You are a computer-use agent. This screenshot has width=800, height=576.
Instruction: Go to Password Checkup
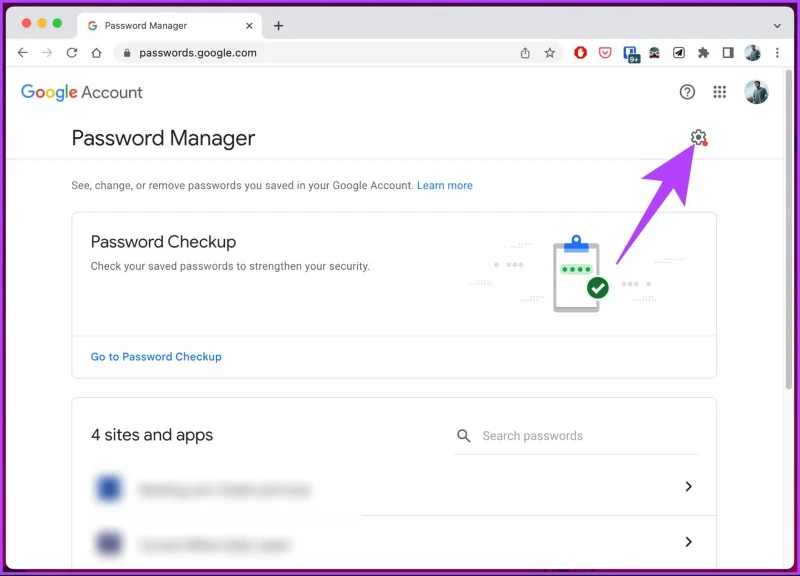156,357
